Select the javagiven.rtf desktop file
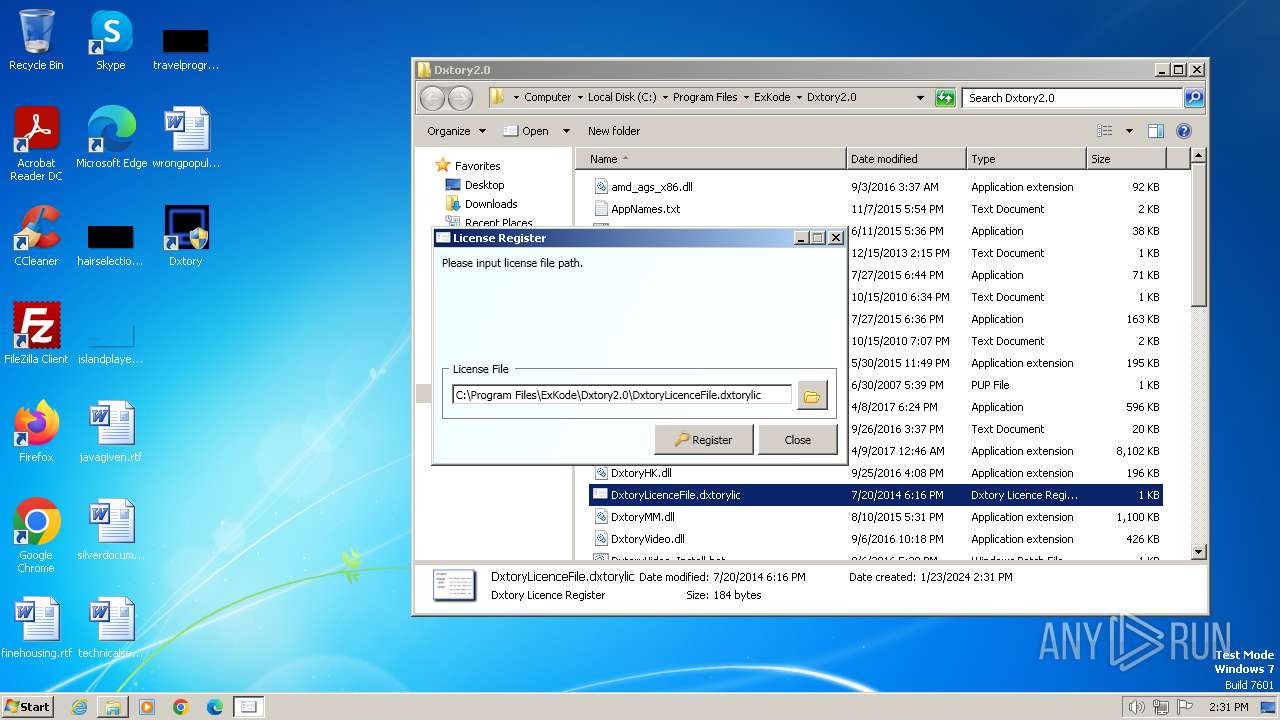The width and height of the screenshot is (1280, 720). tap(111, 431)
